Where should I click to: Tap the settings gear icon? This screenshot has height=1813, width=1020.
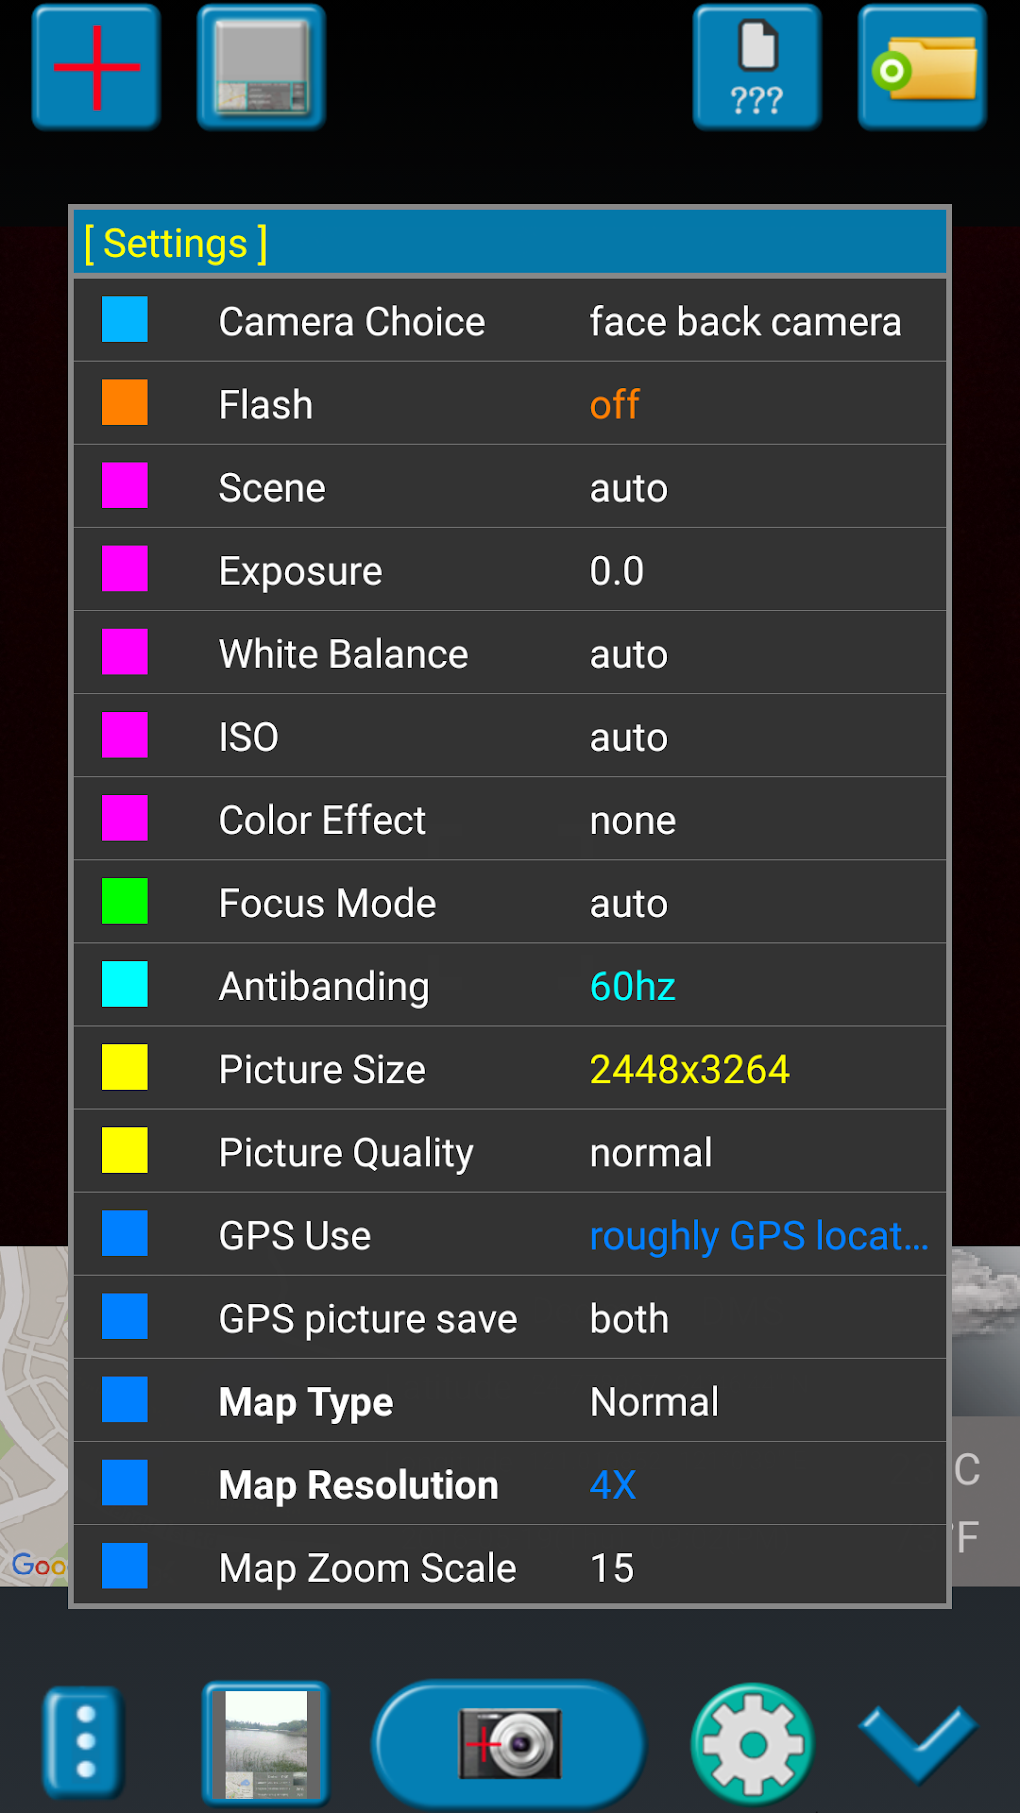752,1743
